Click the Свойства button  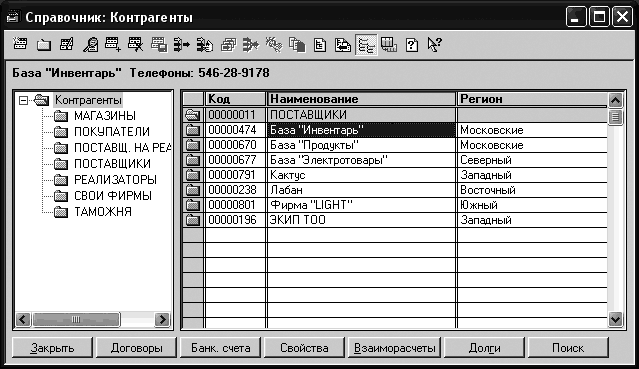[x=304, y=348]
